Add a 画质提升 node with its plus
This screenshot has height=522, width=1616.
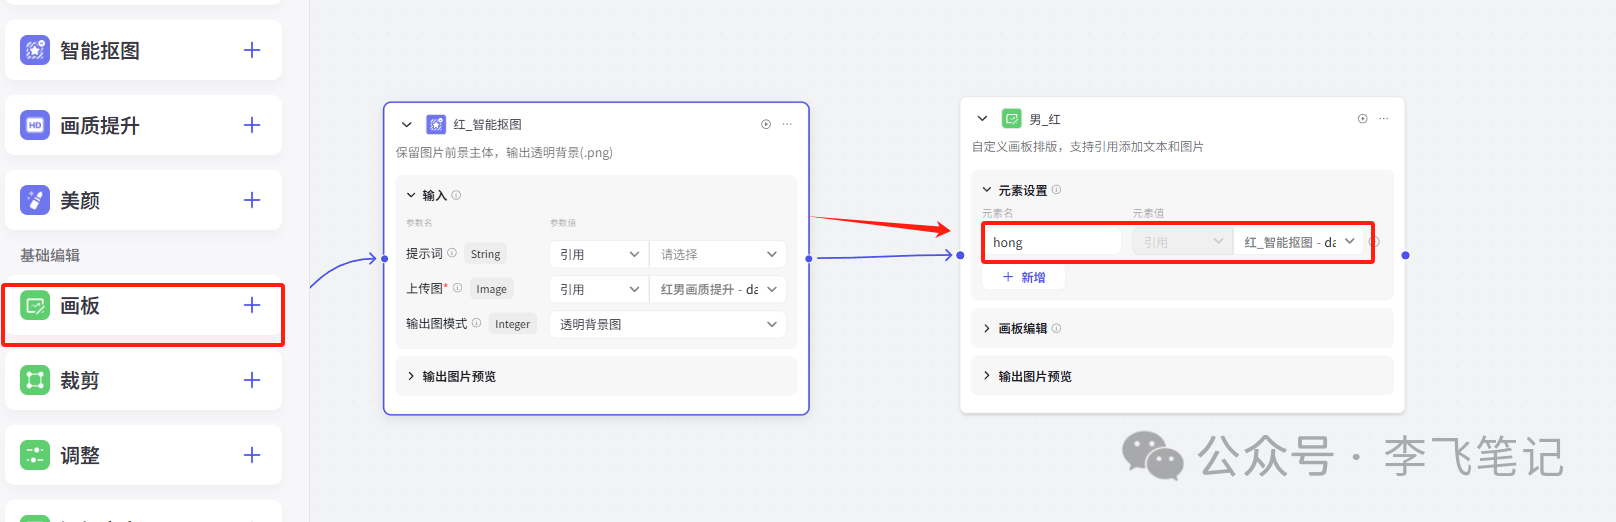tap(252, 125)
